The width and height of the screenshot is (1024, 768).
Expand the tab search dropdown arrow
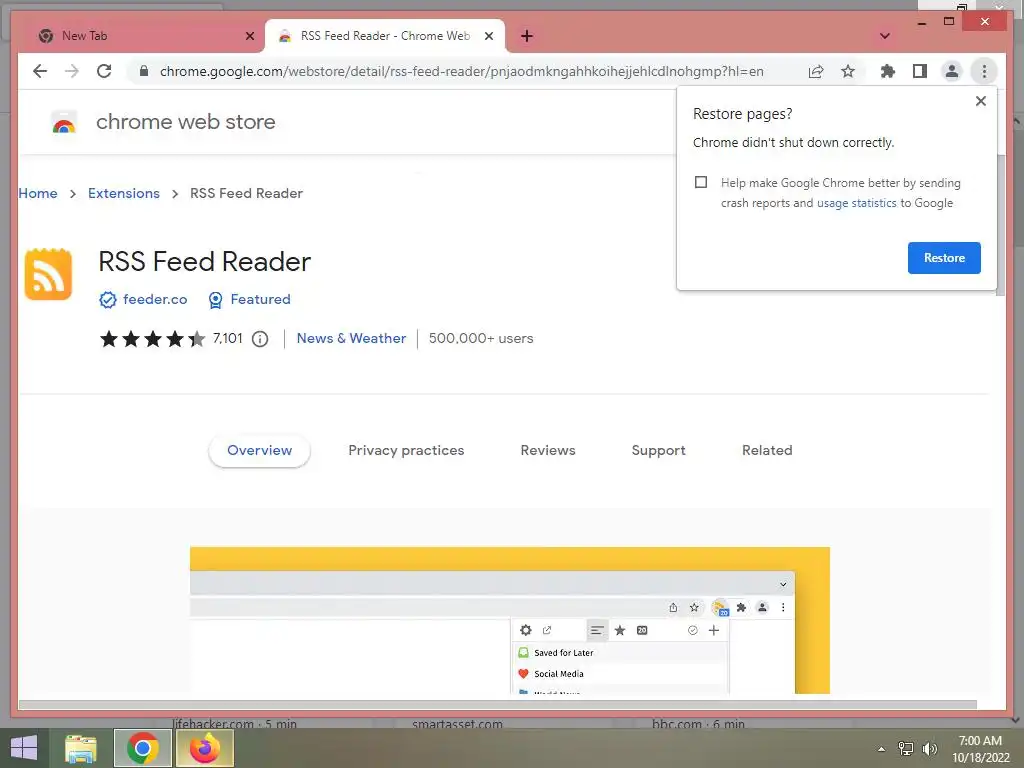pyautogui.click(x=885, y=36)
